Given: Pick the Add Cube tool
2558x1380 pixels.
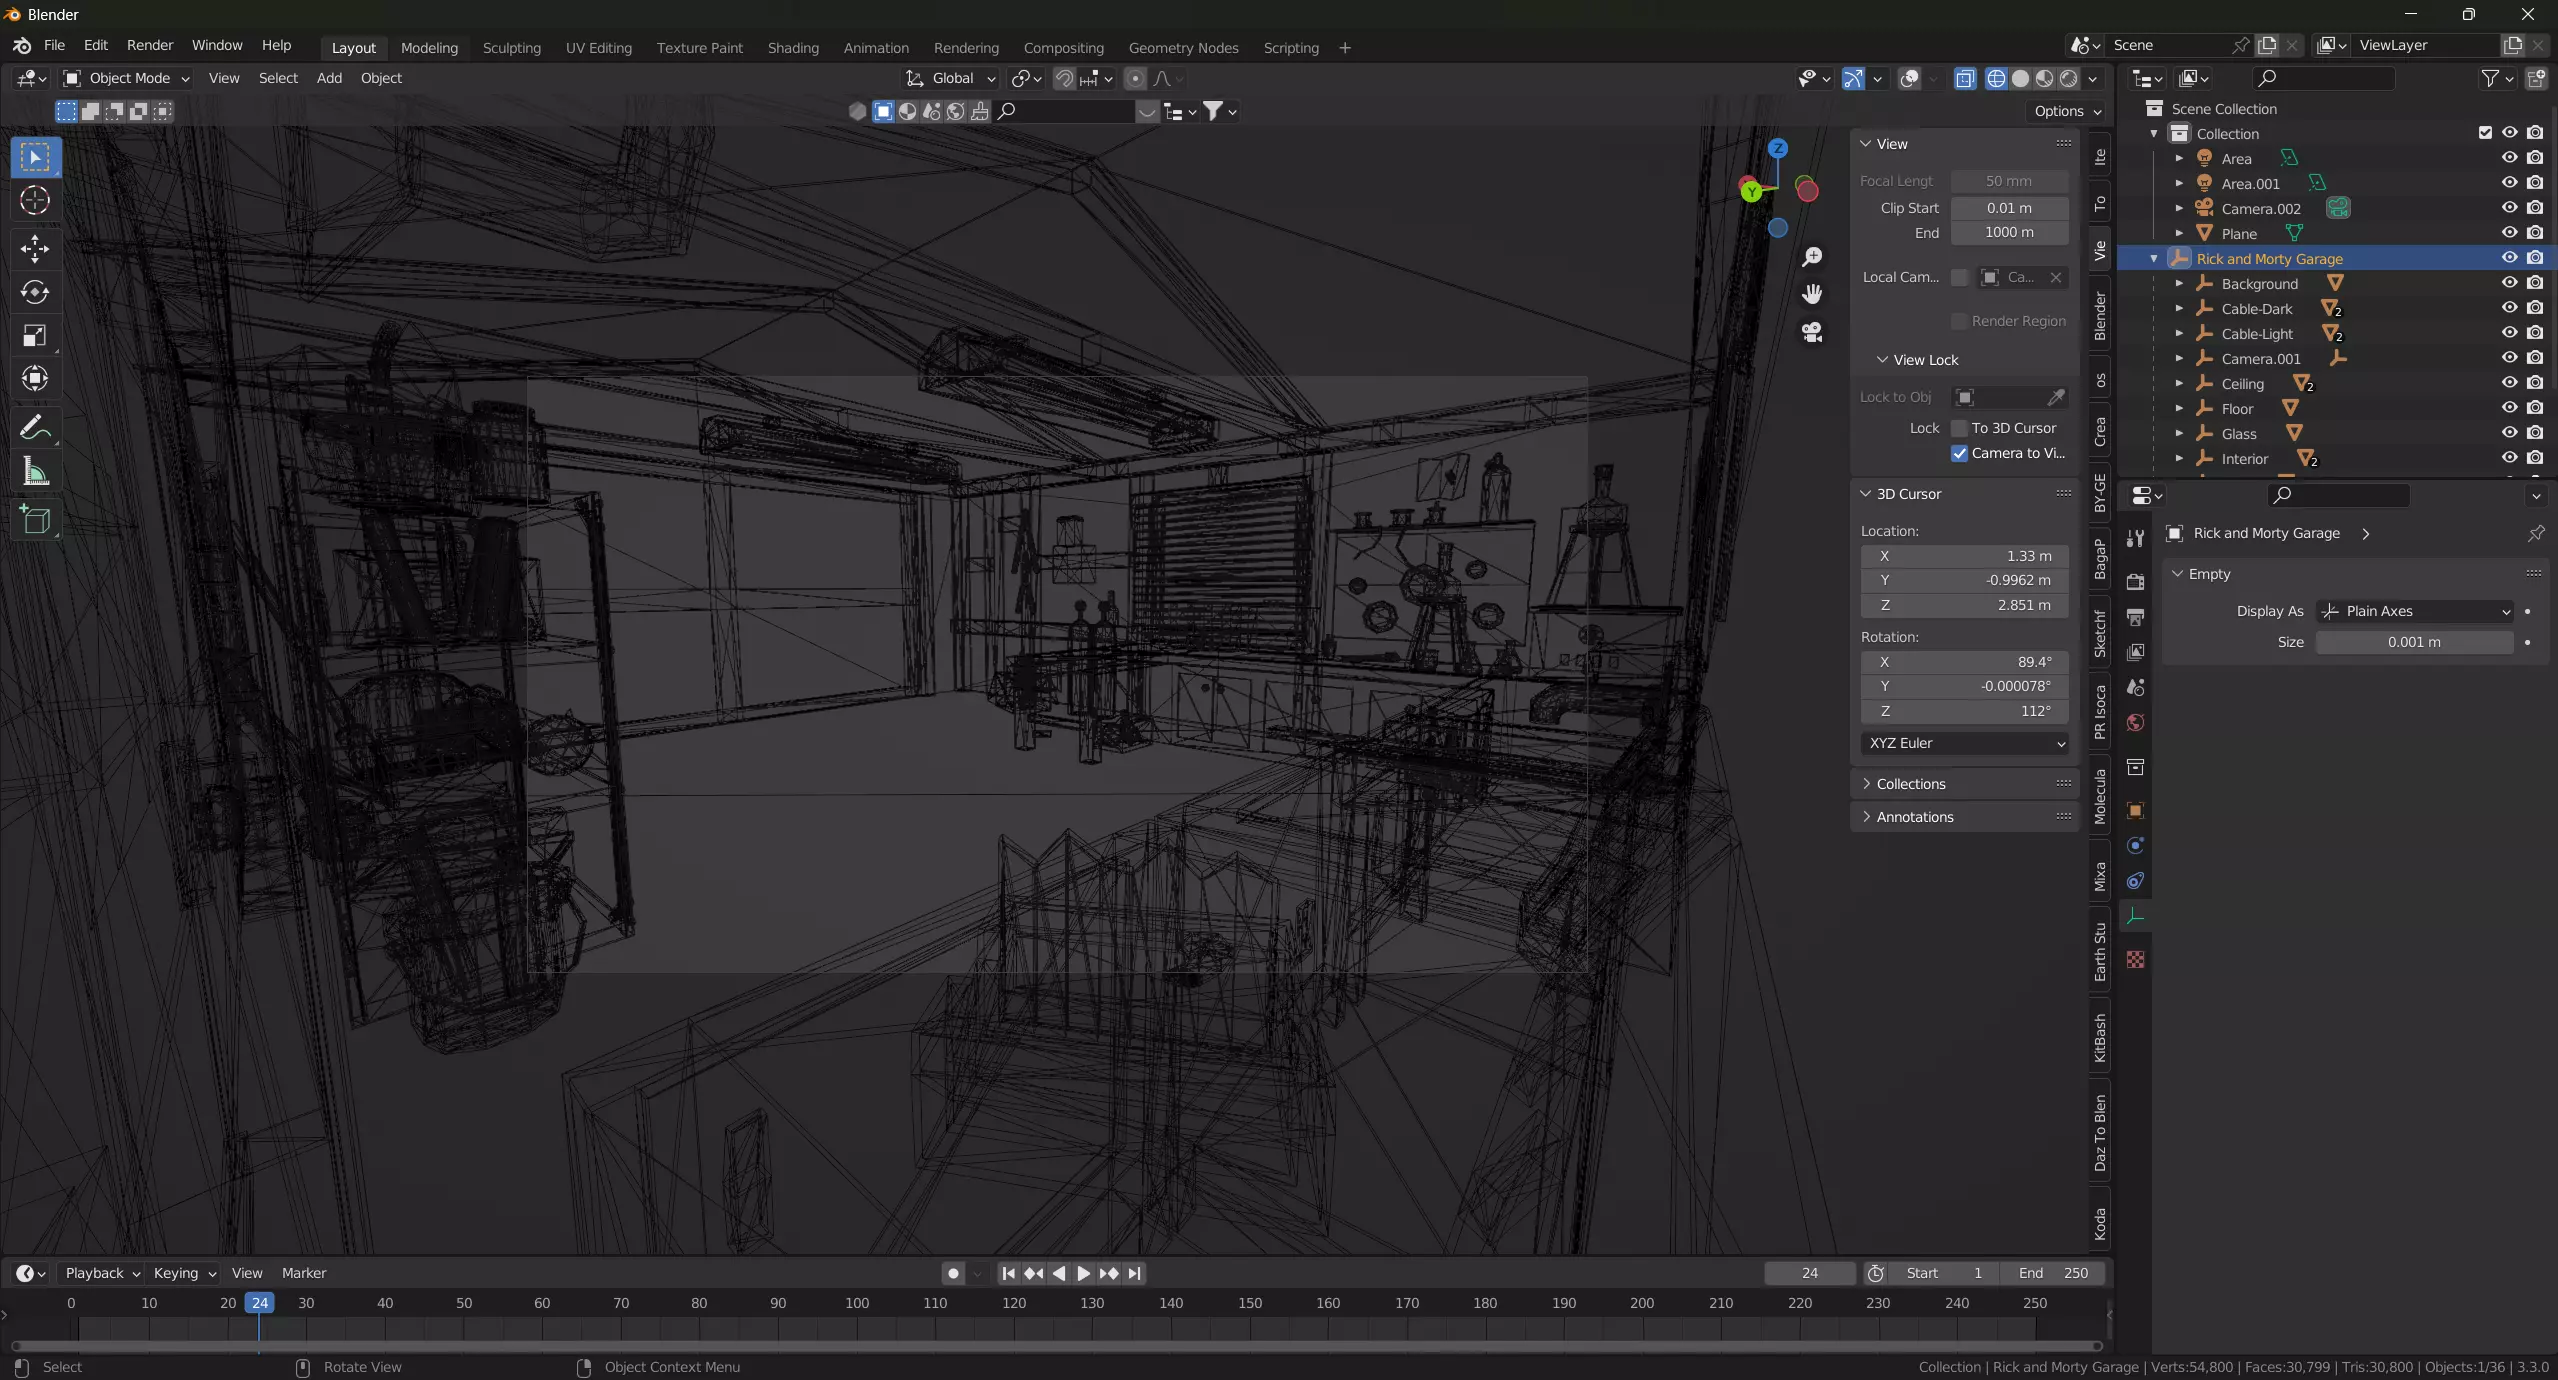Looking at the screenshot, I should (35, 520).
